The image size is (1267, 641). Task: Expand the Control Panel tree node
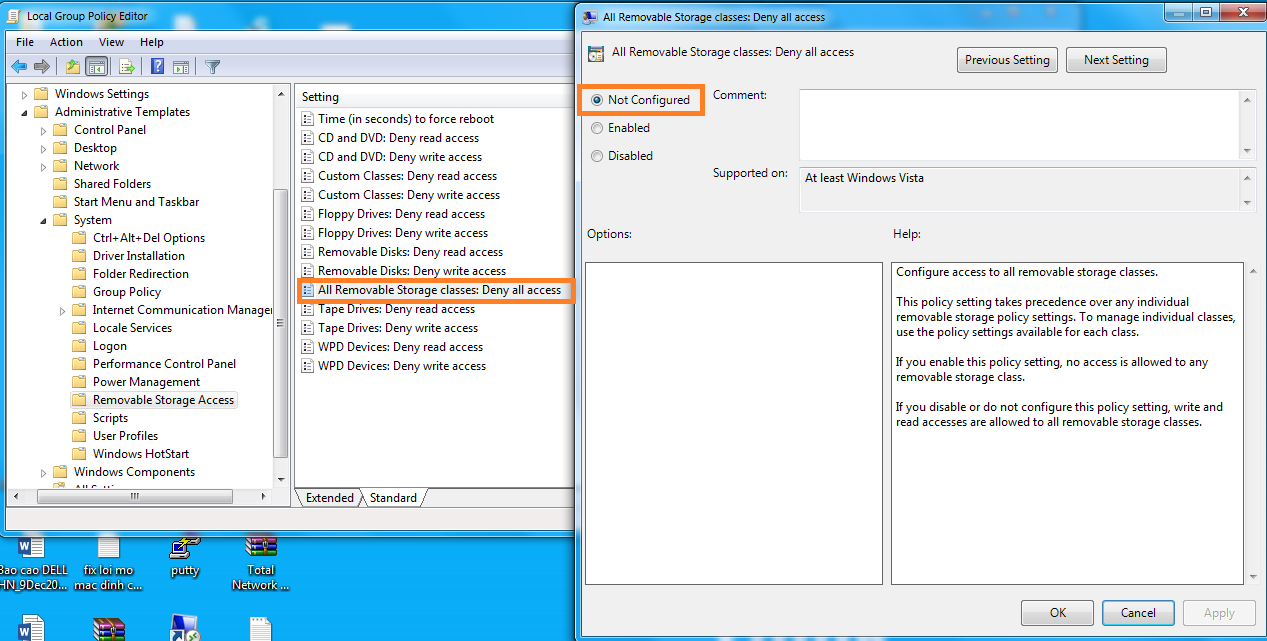click(43, 131)
